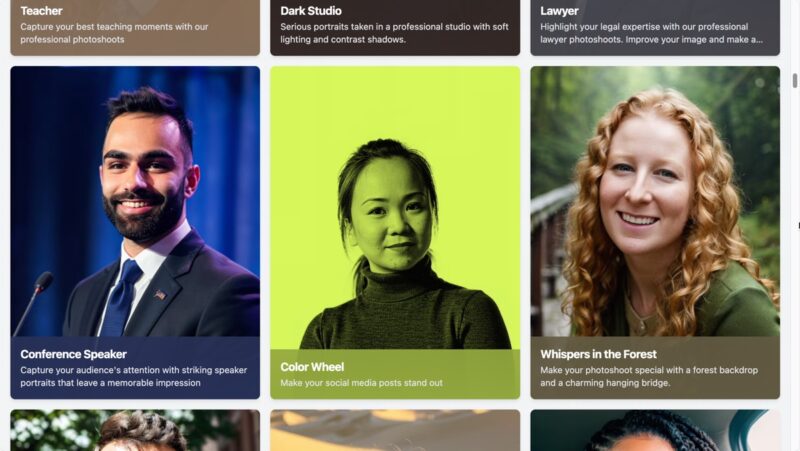Click the Lawyer photoshoot description text

652,33
